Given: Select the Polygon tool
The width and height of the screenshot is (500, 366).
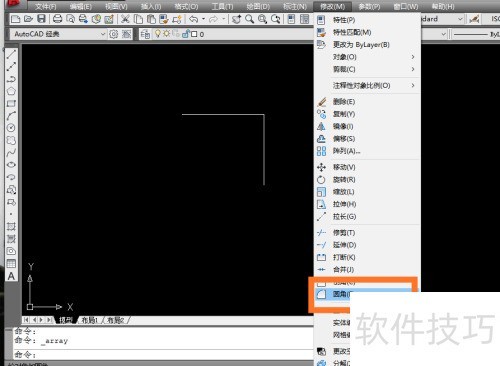Looking at the screenshot, I should 11,91.
